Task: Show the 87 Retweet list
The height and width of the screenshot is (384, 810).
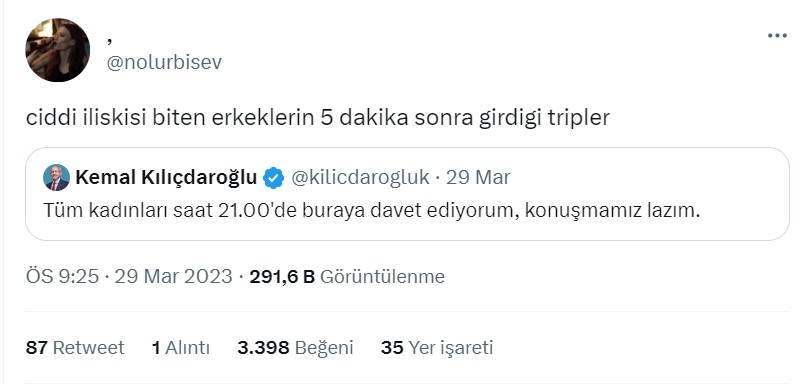Action: [75, 347]
